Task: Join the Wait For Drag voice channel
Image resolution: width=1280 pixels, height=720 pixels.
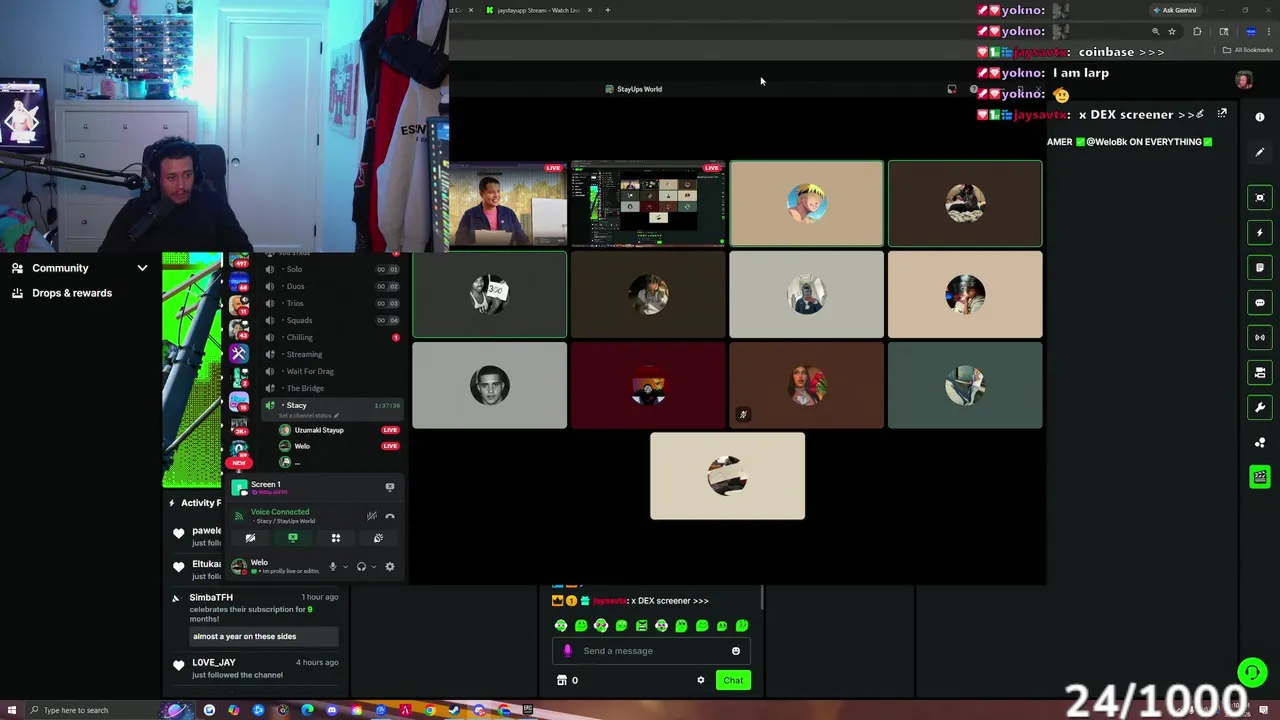Action: point(332,371)
